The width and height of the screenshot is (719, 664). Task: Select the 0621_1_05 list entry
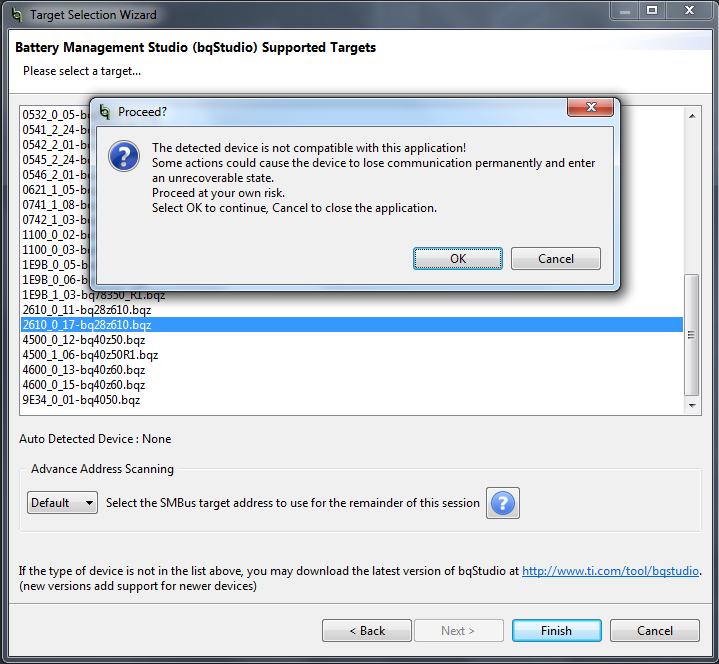click(x=55, y=190)
